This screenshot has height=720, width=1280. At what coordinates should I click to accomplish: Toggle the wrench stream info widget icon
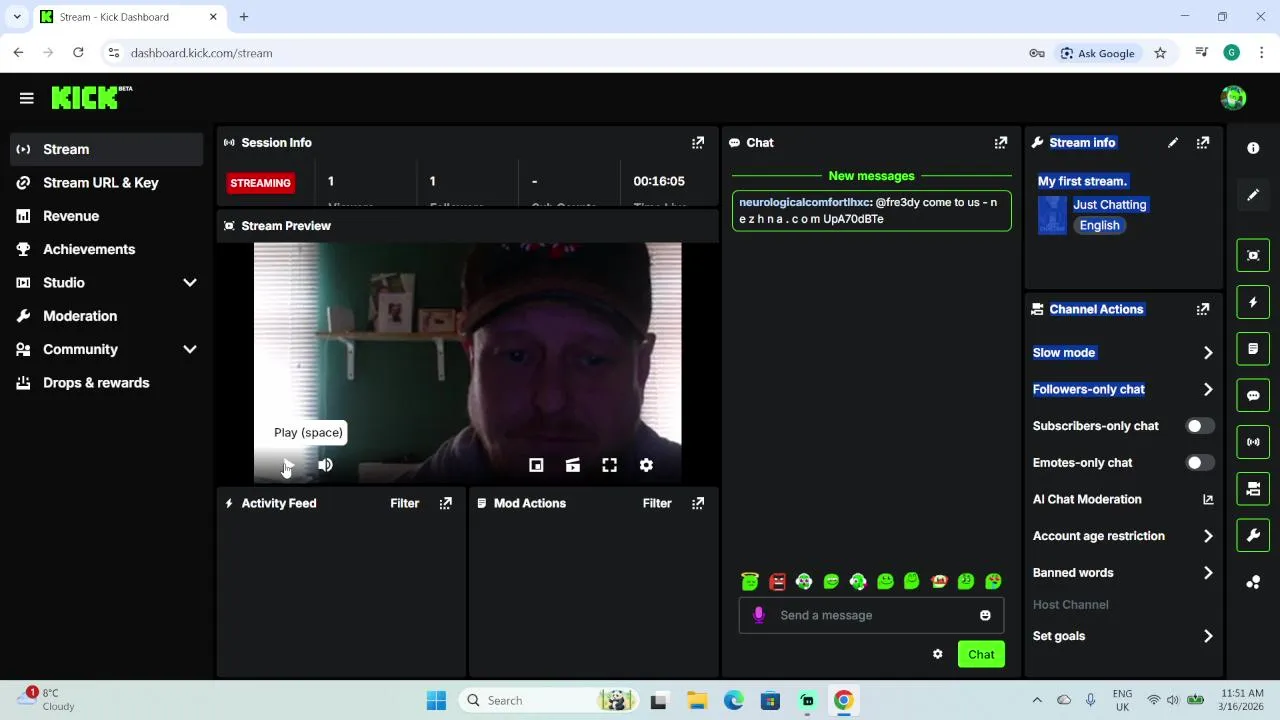pos(1253,536)
